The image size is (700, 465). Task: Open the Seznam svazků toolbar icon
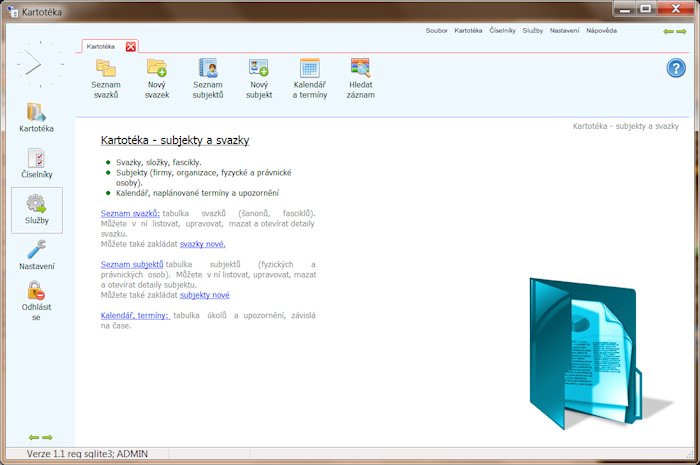coord(106,79)
